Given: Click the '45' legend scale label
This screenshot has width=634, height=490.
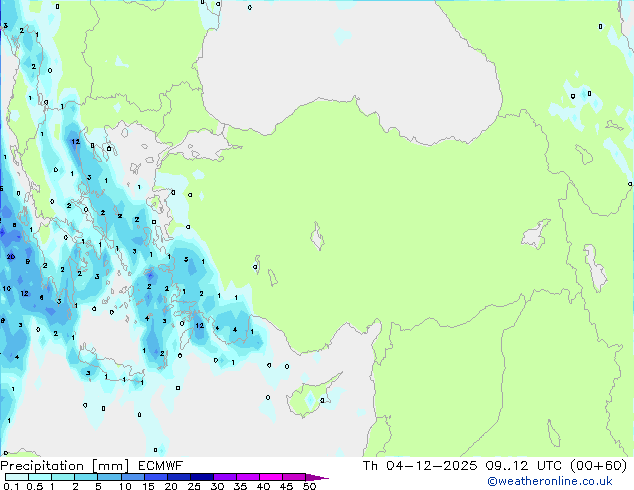Looking at the screenshot, I should 286,486.
